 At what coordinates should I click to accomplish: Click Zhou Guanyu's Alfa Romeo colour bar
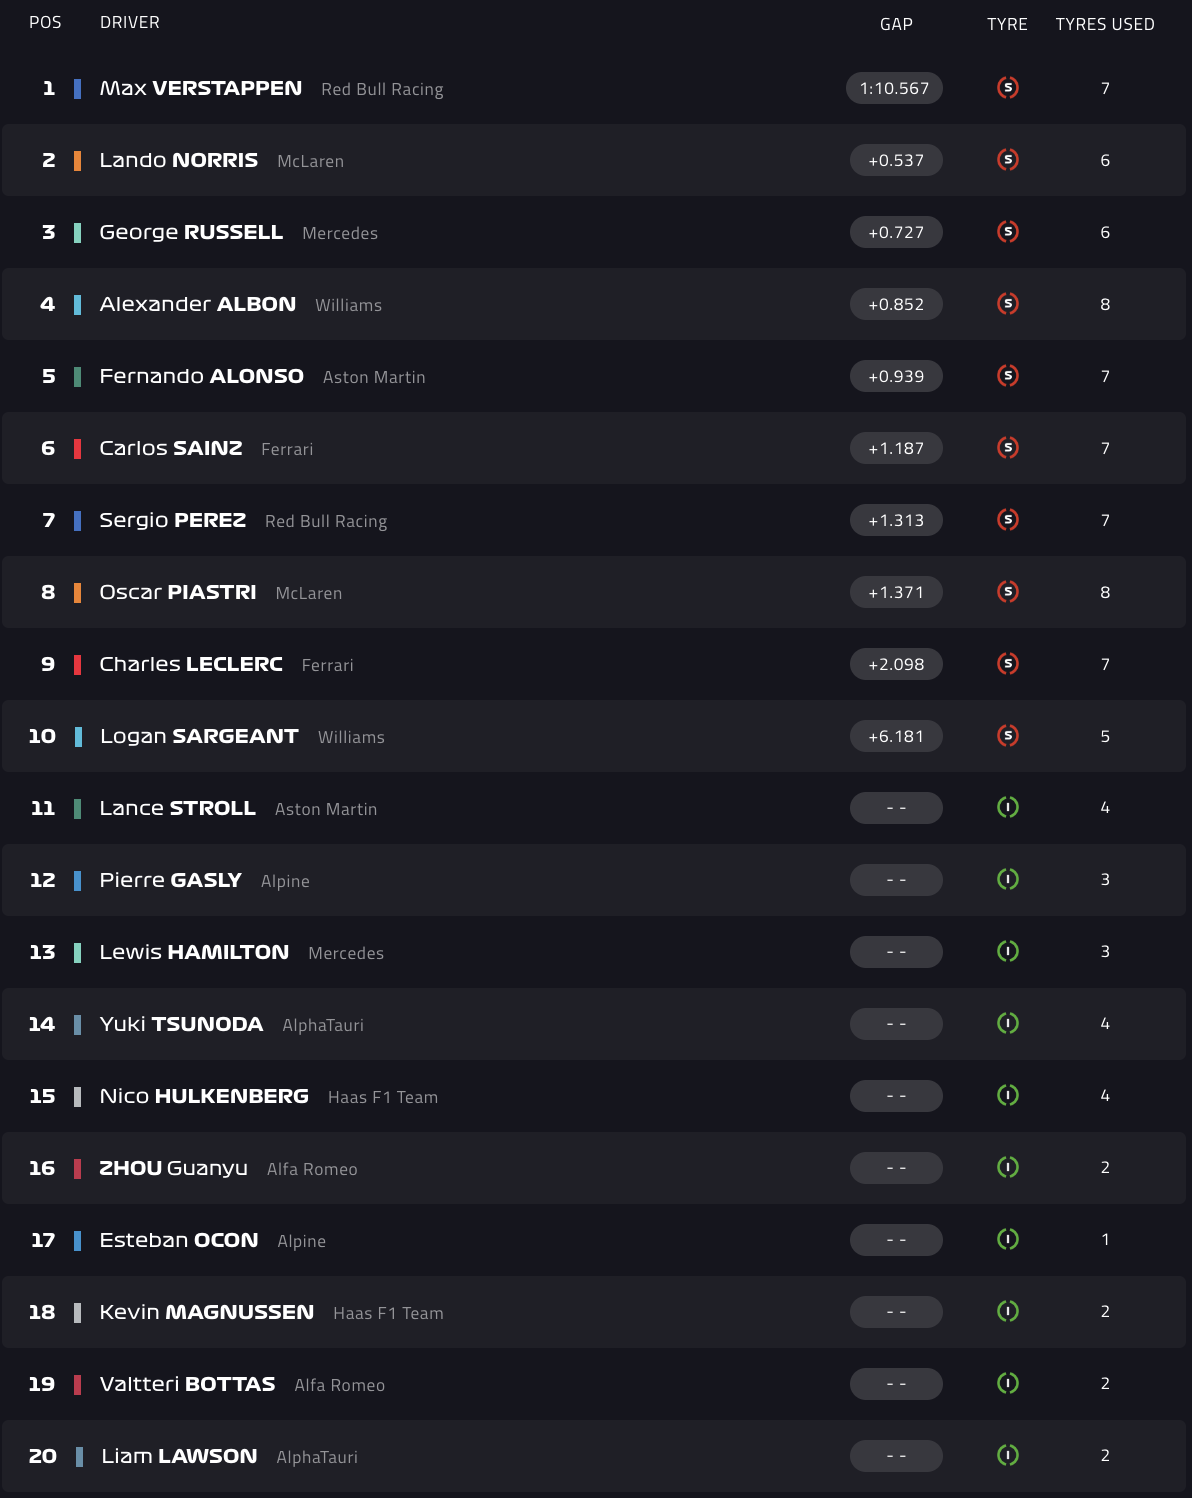pyautogui.click(x=78, y=1168)
